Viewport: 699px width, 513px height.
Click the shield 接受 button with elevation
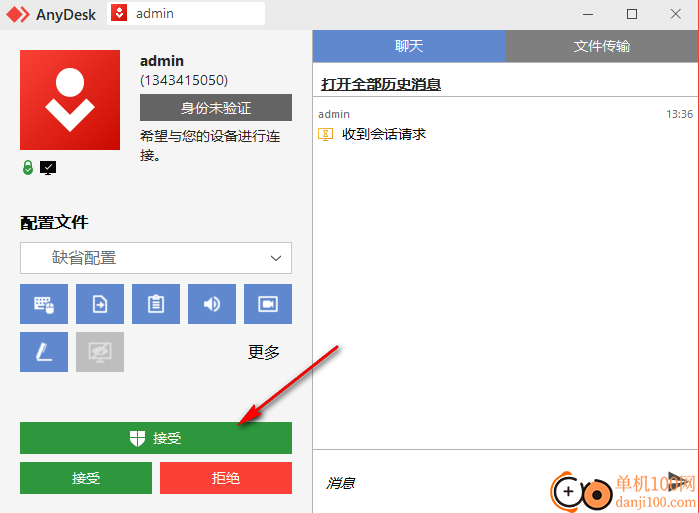(x=156, y=438)
